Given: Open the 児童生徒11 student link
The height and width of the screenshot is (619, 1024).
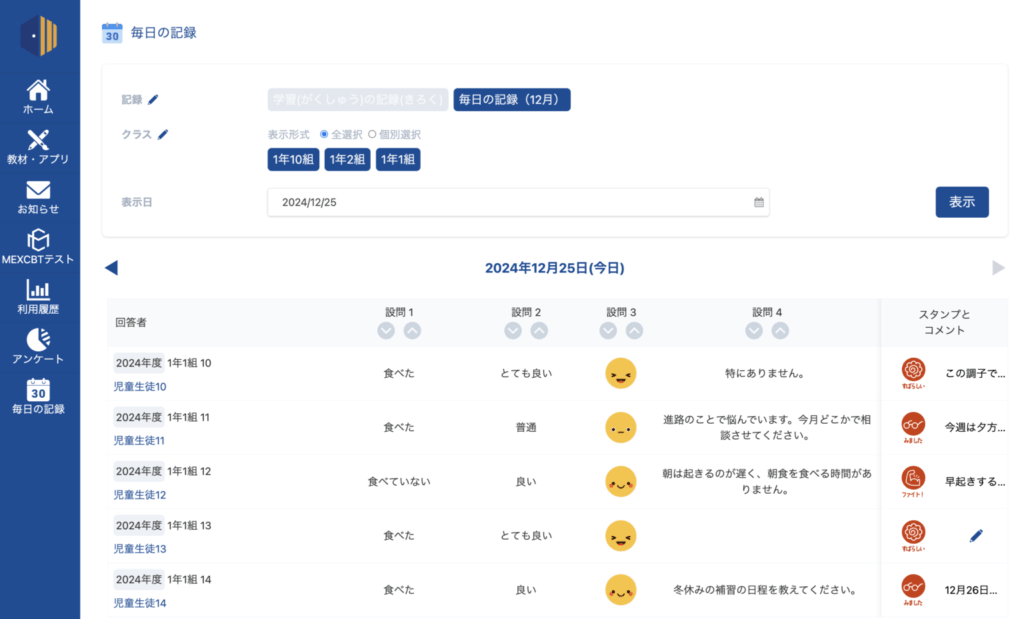Looking at the screenshot, I should (140, 441).
